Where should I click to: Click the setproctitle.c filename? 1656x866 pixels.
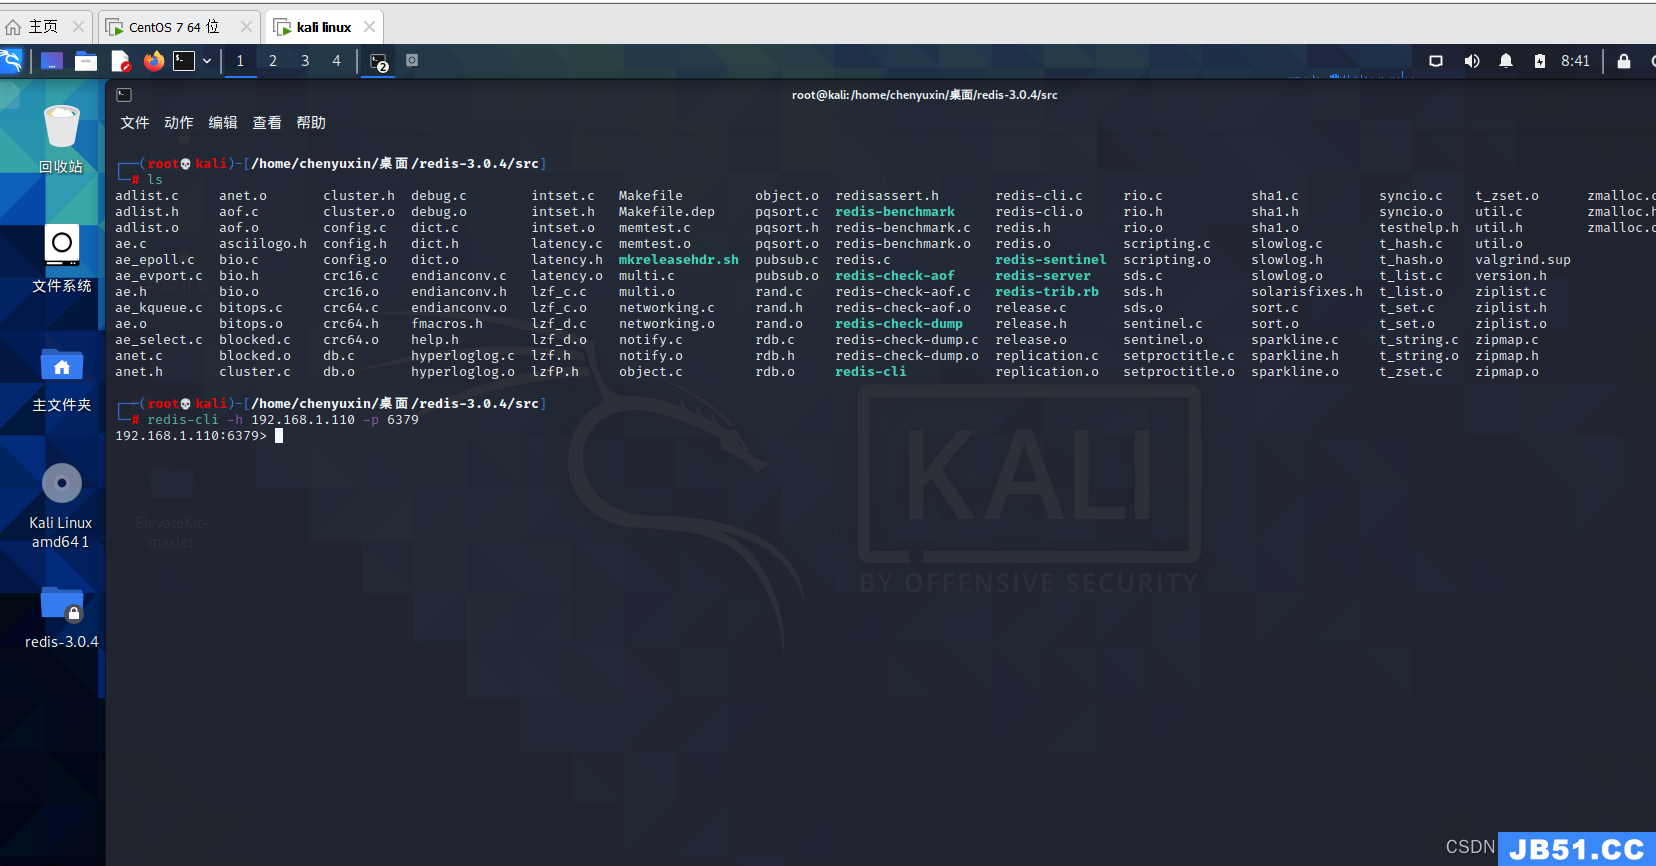point(1179,356)
